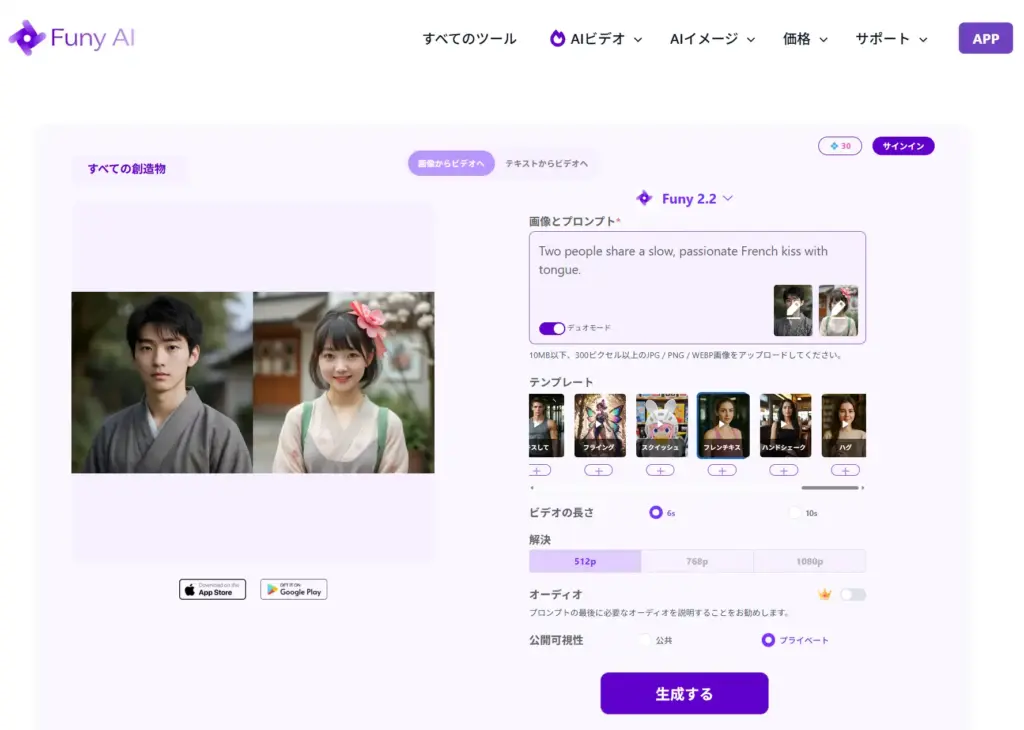Click the サインイン button
This screenshot has height=730, width=1024.
coord(902,146)
